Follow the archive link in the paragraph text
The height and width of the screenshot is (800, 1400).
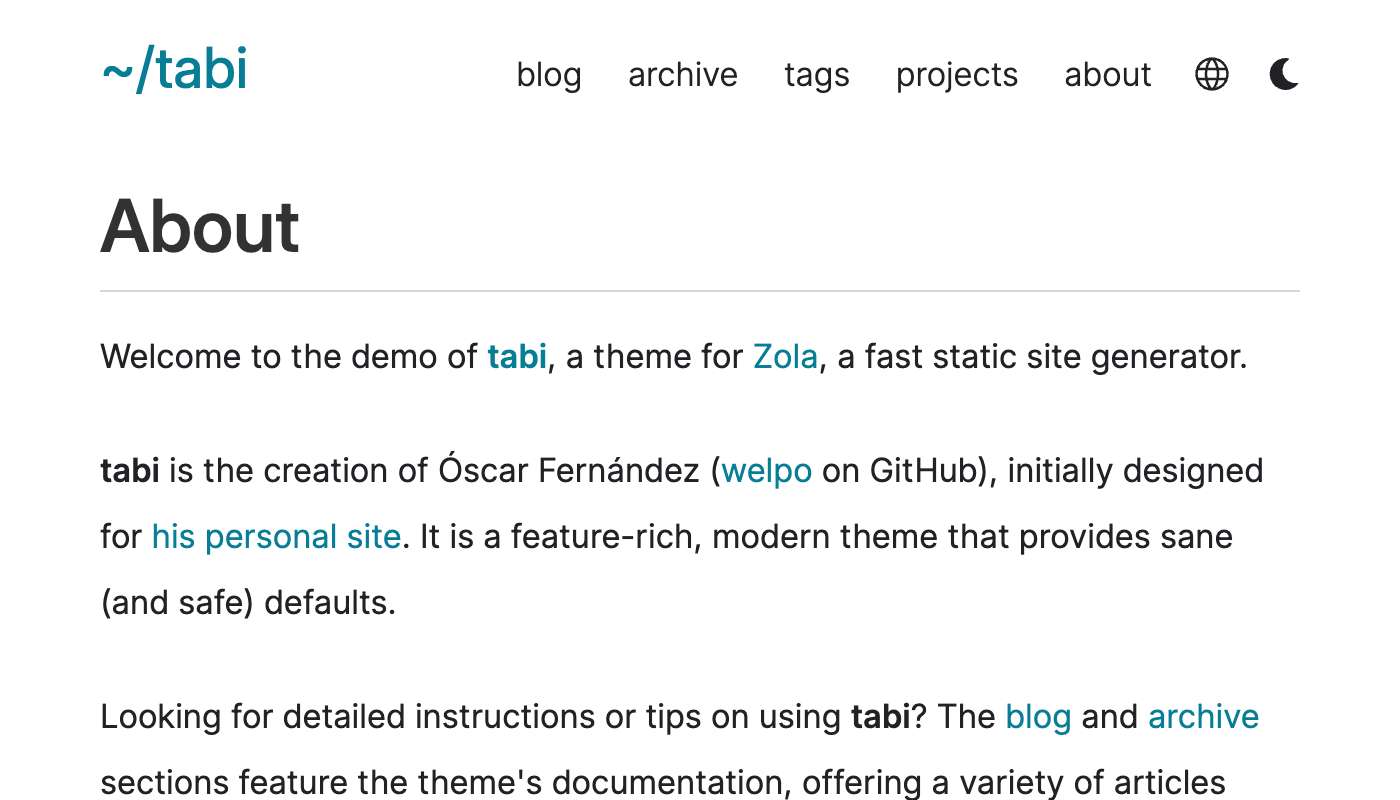[x=1203, y=717]
